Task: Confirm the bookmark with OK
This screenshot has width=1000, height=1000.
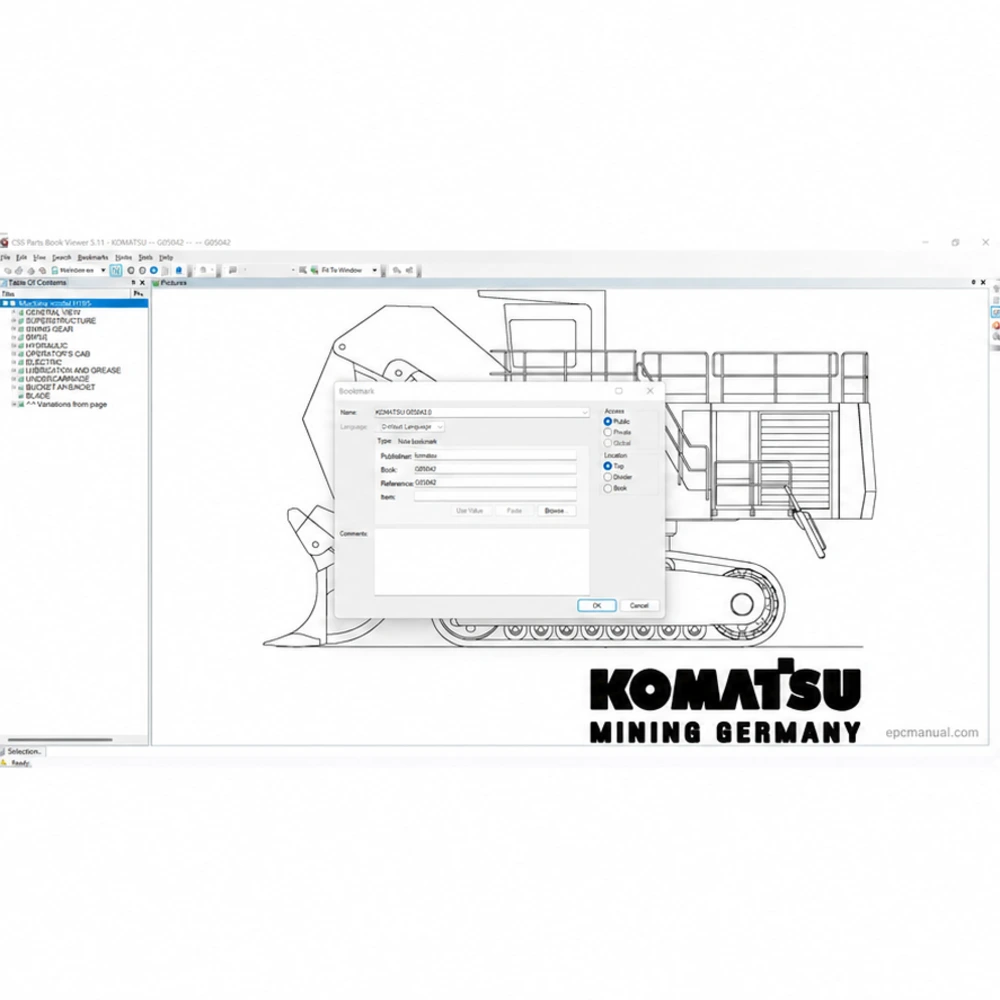Action: pyautogui.click(x=597, y=606)
